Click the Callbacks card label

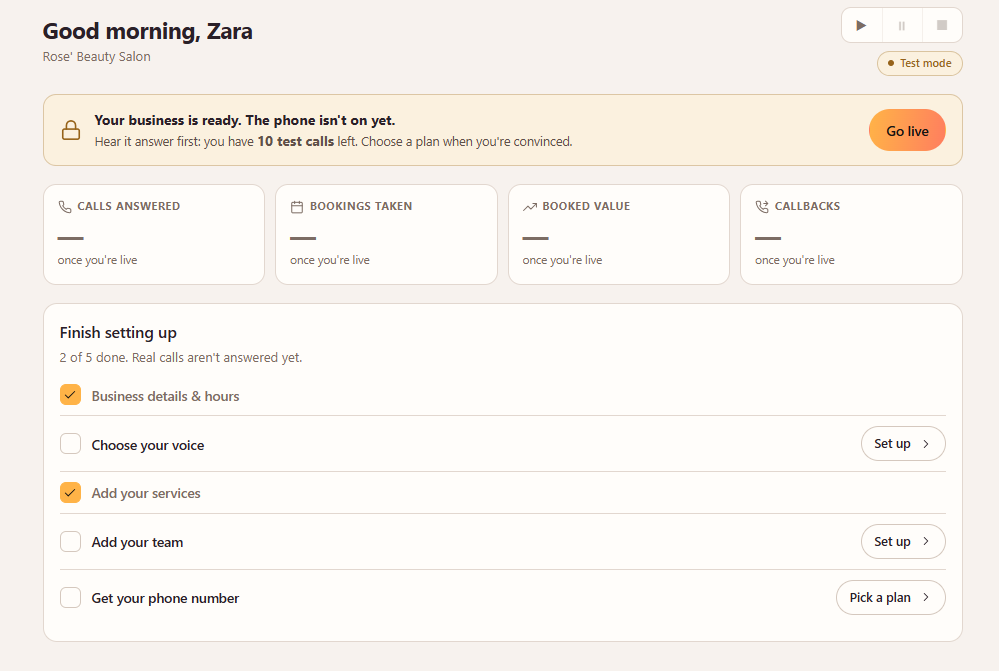(x=807, y=206)
